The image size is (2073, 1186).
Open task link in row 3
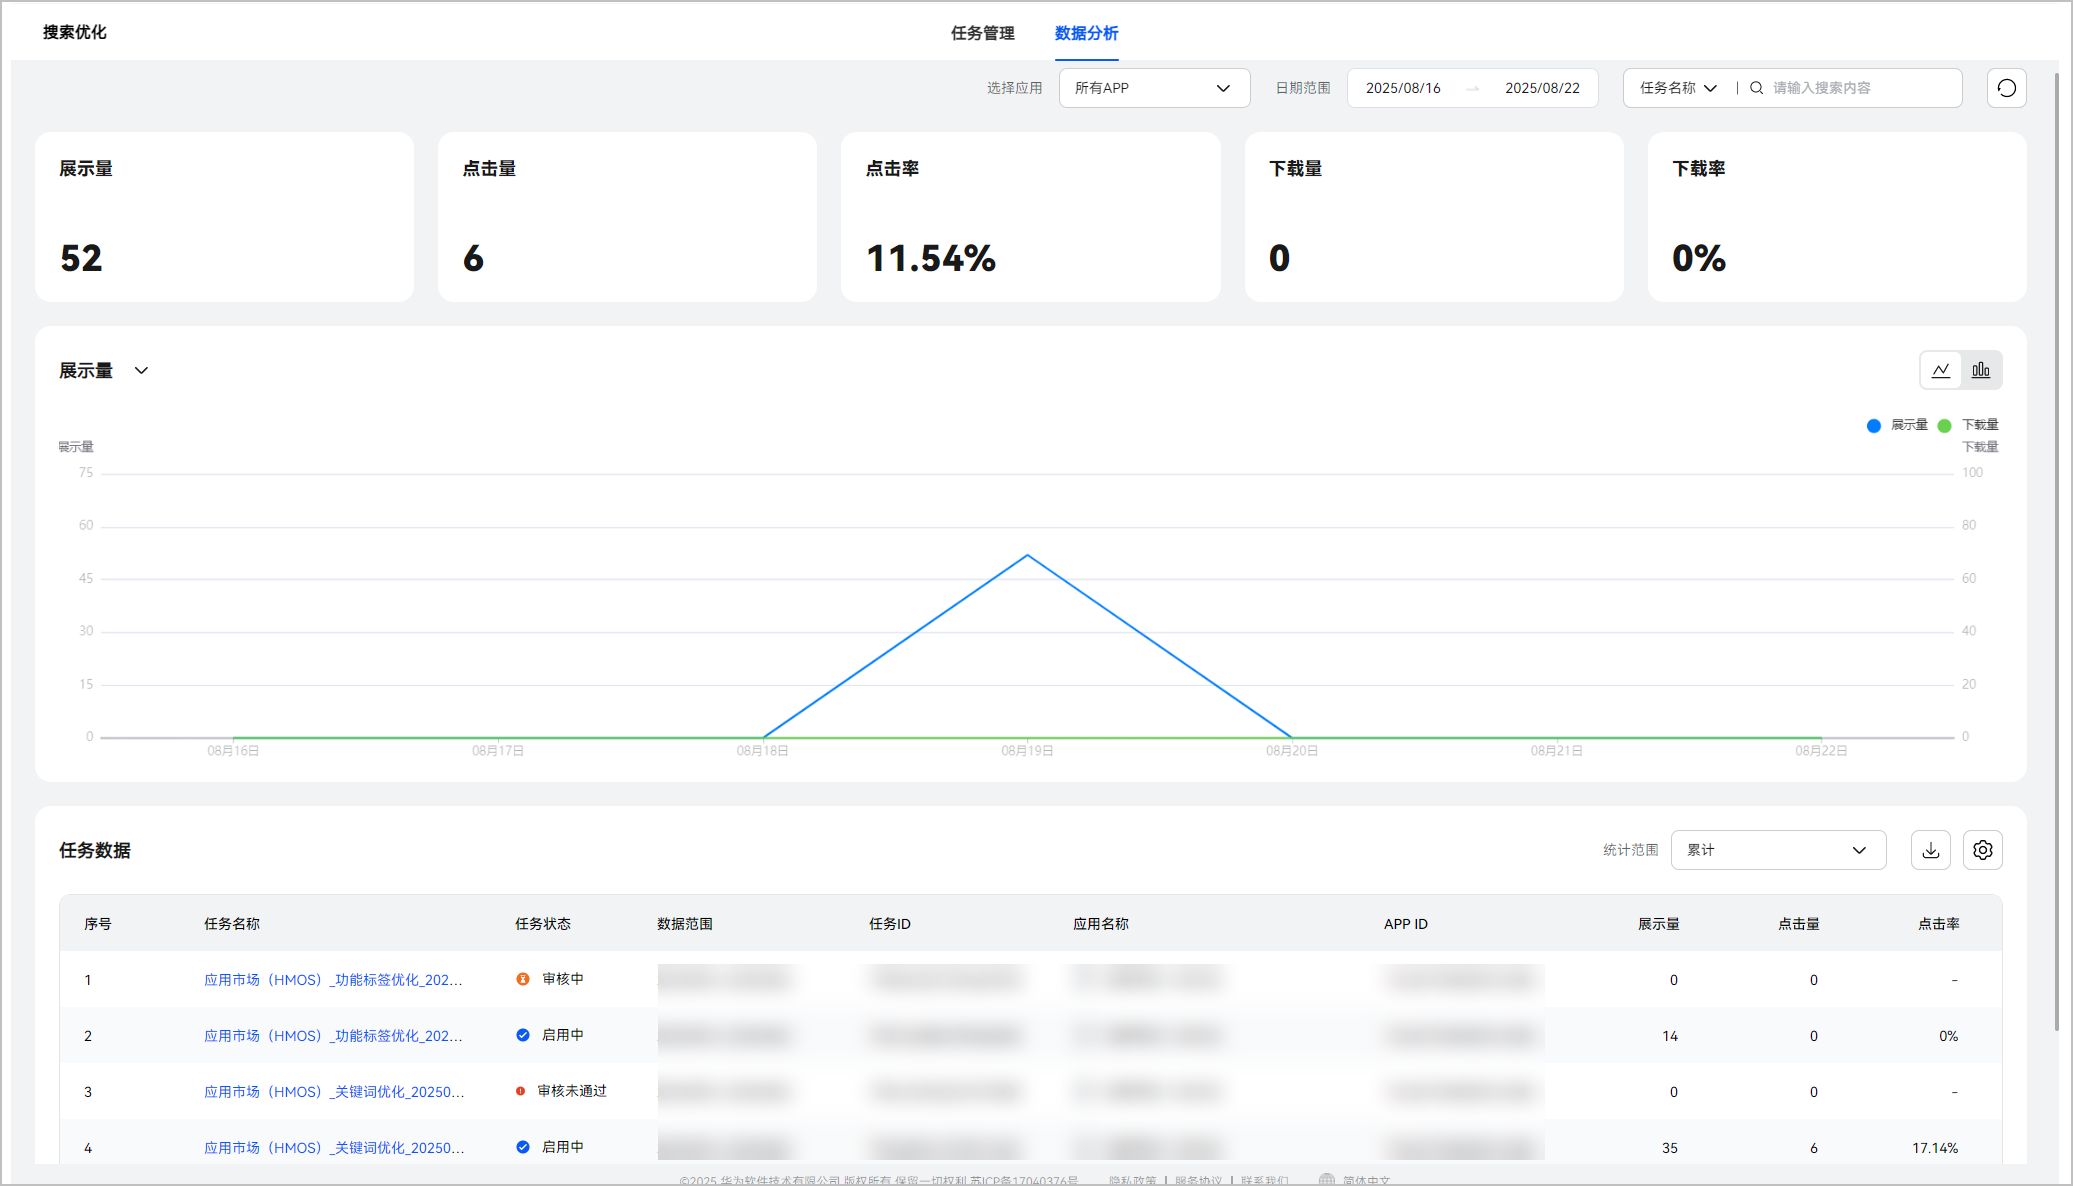click(x=334, y=1092)
